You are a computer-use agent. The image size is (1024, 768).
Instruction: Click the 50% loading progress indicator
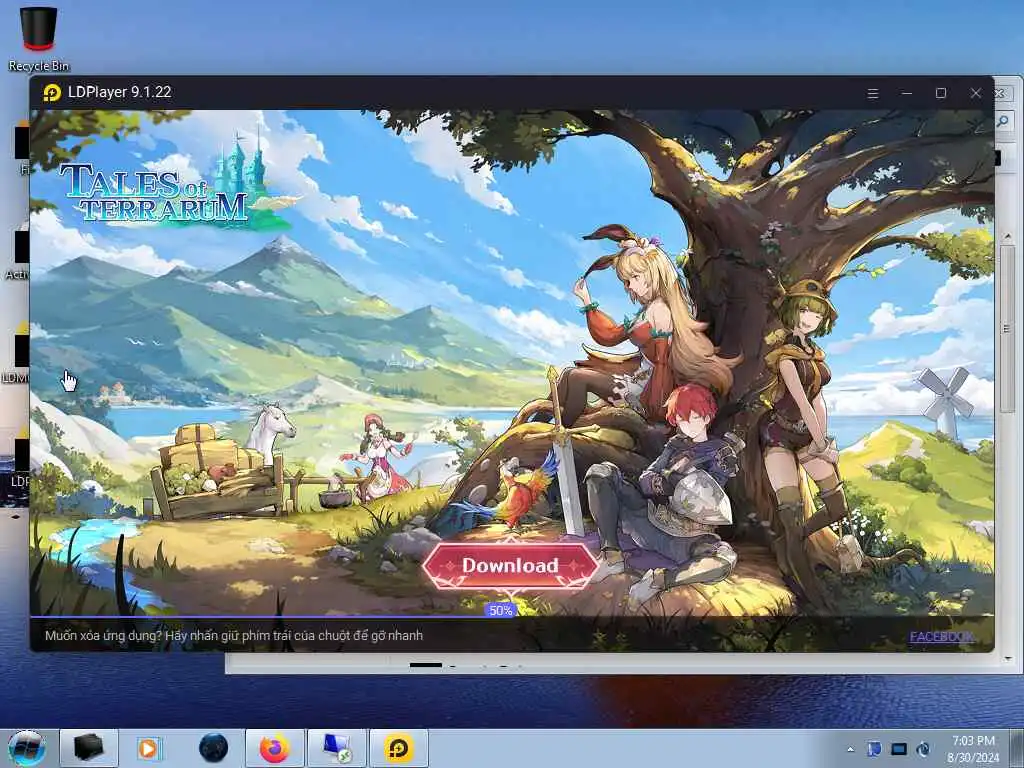(x=500, y=611)
